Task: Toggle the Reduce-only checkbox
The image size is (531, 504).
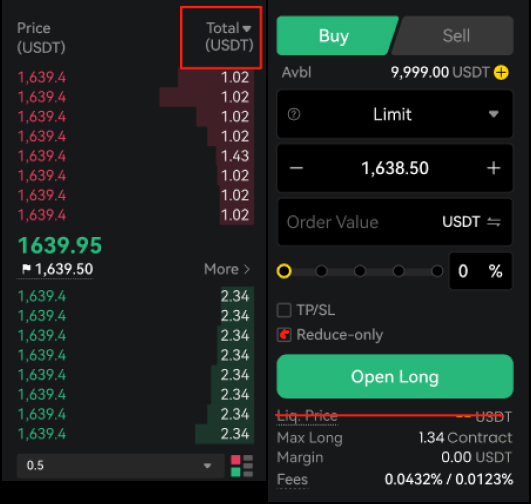Action: tap(284, 335)
